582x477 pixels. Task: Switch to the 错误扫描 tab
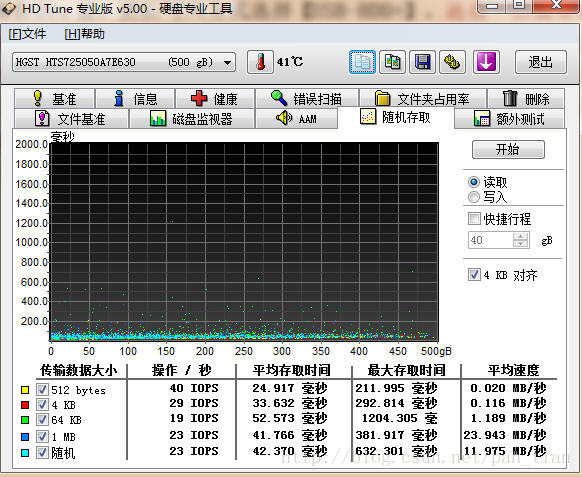tap(307, 99)
